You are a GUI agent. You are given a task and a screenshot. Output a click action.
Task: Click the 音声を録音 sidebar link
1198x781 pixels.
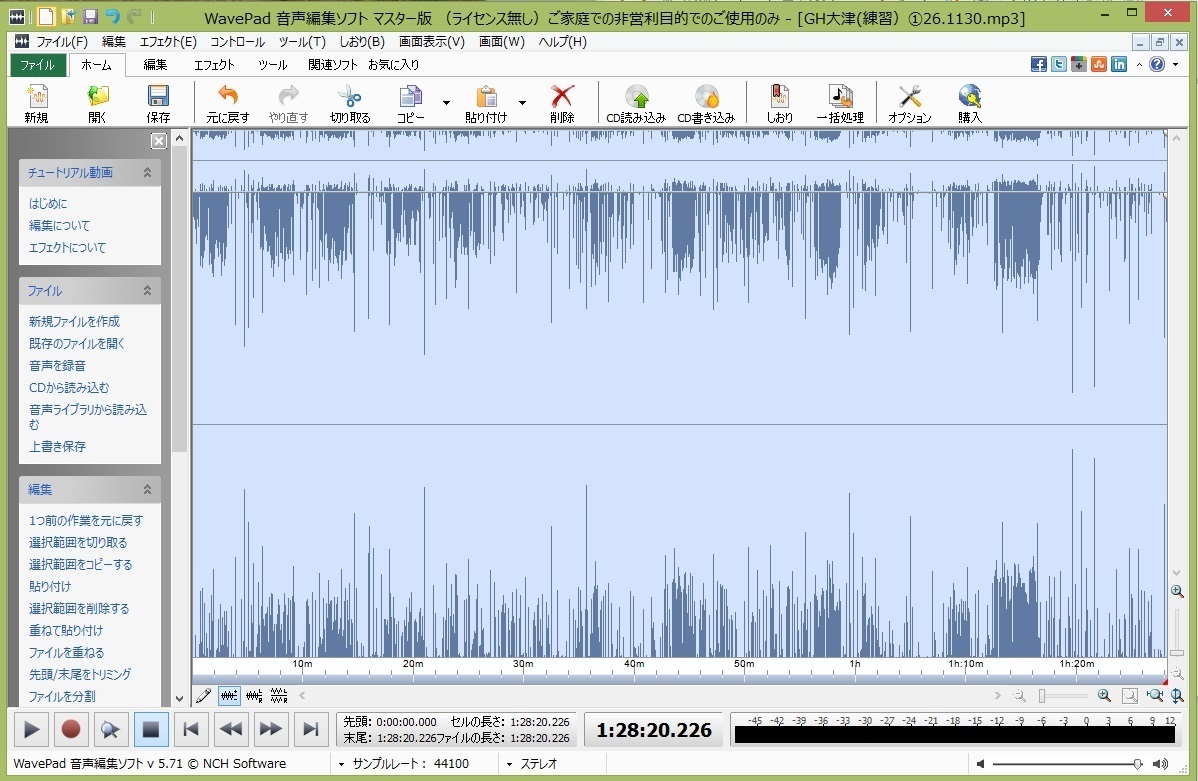[57, 365]
